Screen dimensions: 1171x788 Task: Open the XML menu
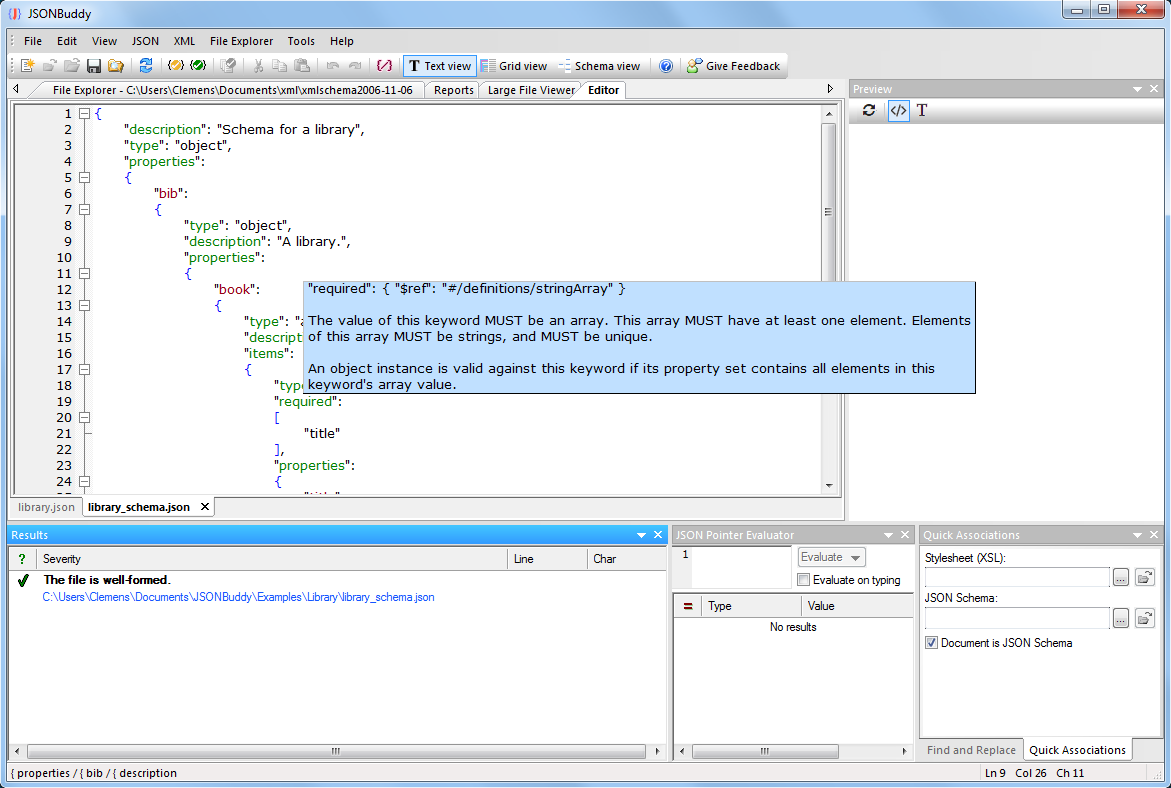click(x=184, y=41)
